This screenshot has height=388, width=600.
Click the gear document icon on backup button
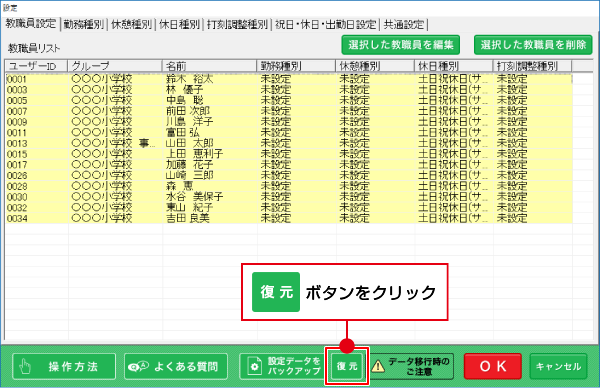(x=254, y=367)
